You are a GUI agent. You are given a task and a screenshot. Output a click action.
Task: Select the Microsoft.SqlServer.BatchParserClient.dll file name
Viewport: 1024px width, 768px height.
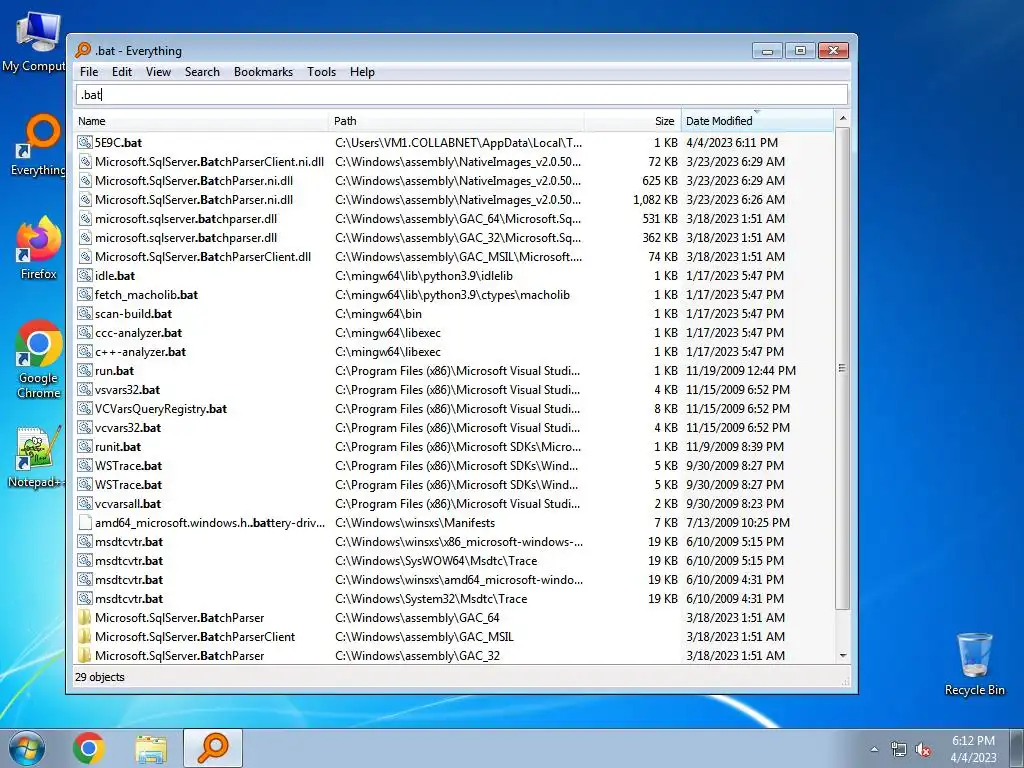click(x=203, y=257)
